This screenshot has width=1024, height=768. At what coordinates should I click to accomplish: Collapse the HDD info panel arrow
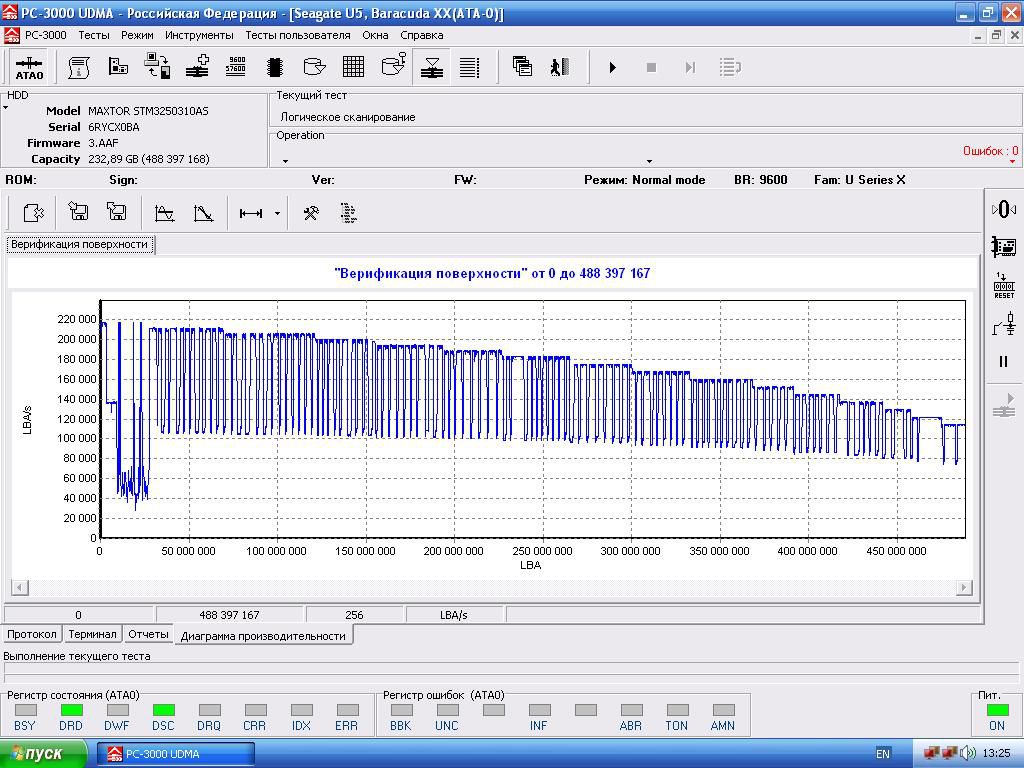(6, 107)
